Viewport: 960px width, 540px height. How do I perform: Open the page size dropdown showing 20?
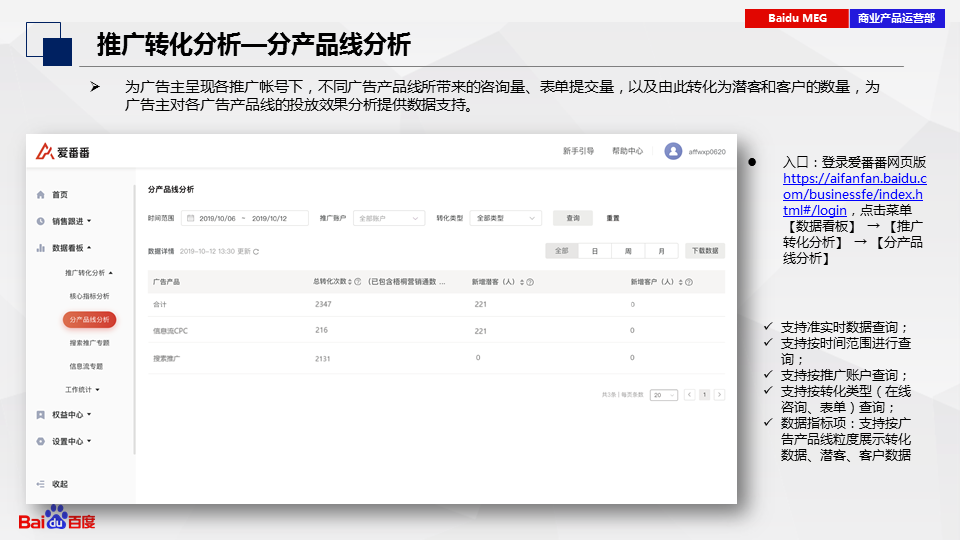click(663, 395)
